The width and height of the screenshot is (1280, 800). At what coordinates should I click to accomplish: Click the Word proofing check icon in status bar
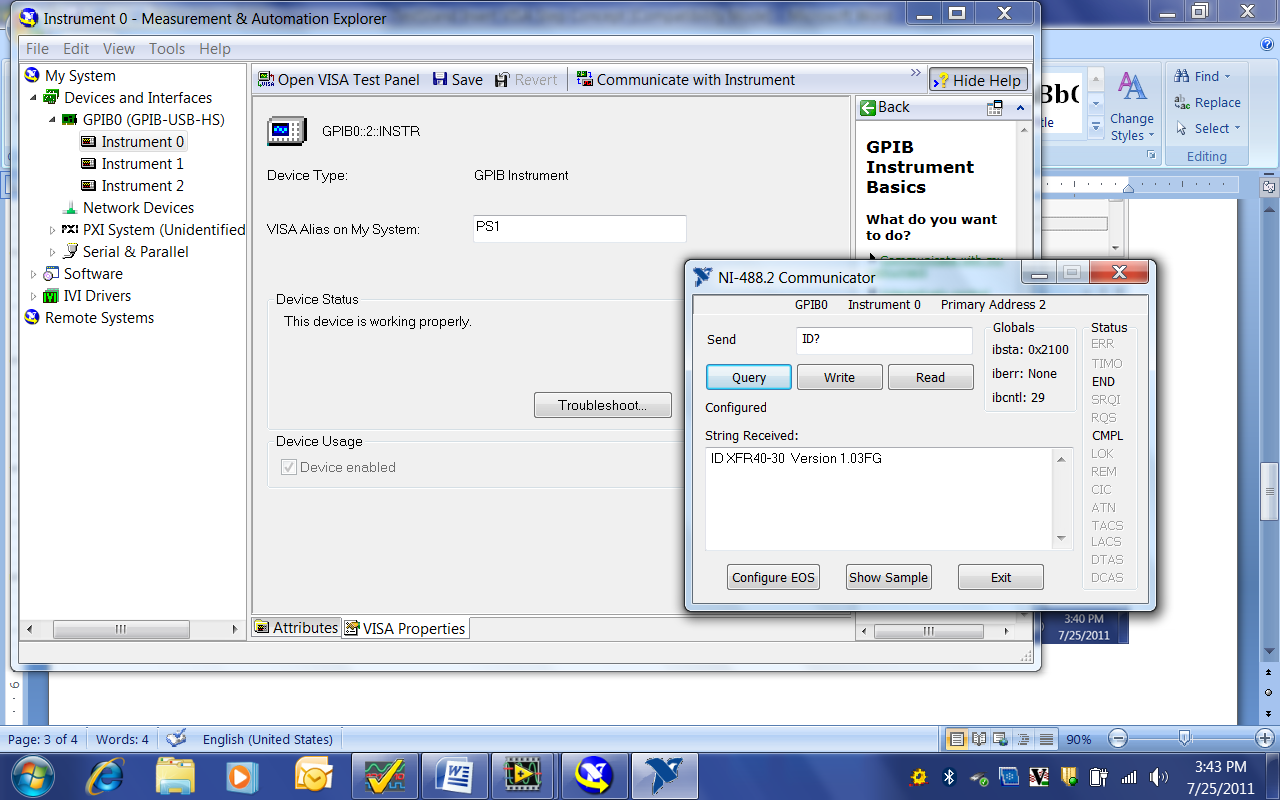[x=177, y=739]
